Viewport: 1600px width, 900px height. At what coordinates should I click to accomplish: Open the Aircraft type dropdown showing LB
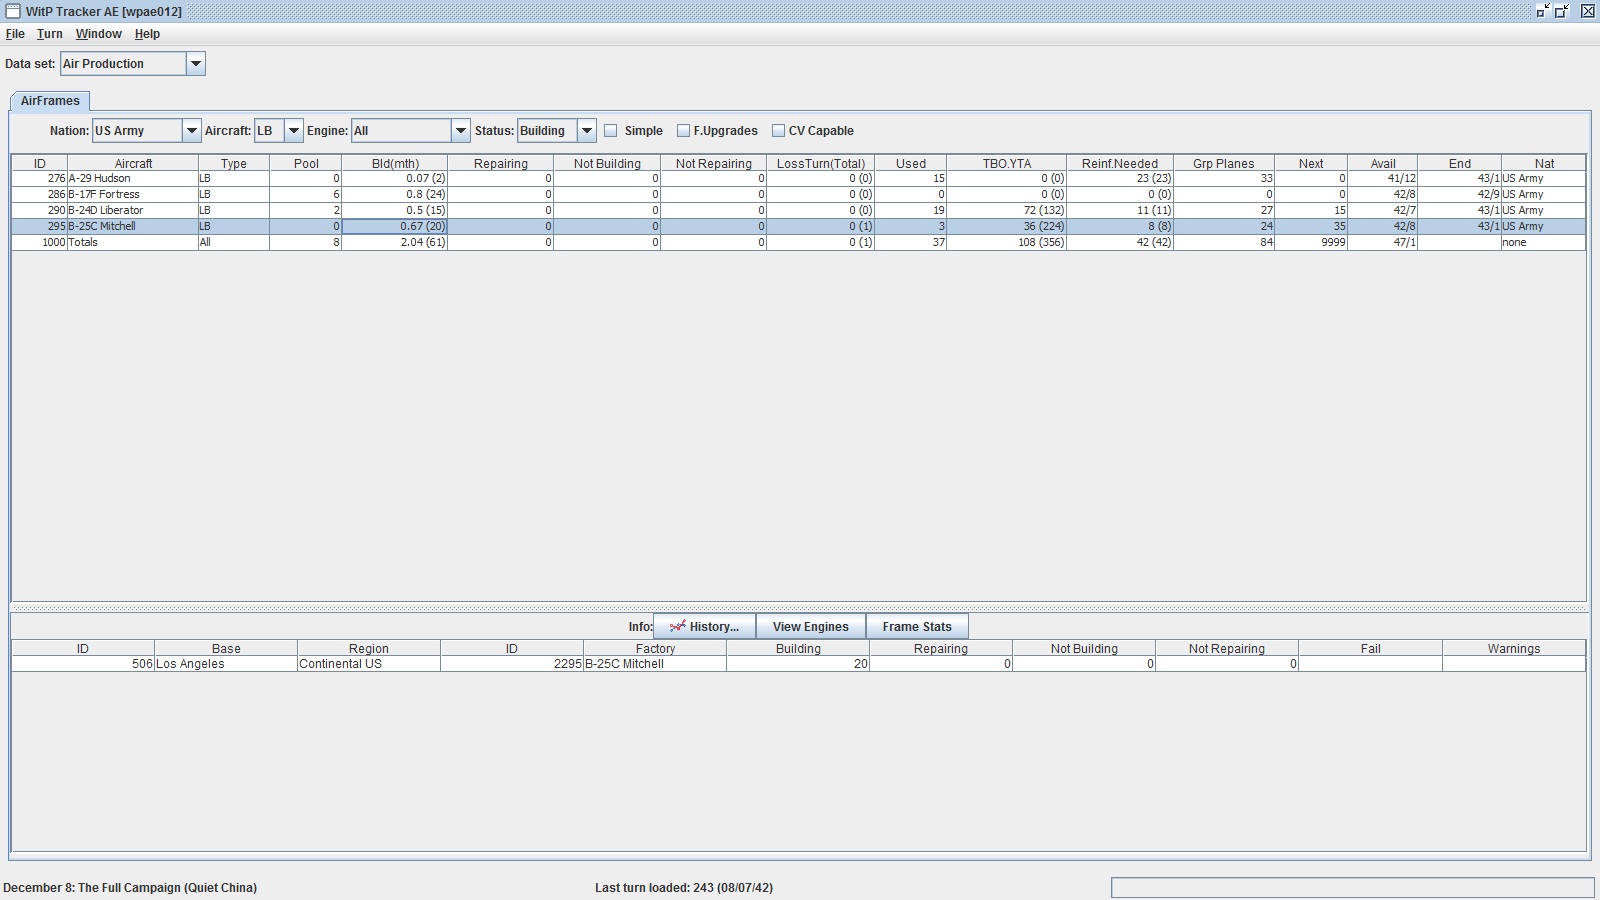tap(293, 131)
